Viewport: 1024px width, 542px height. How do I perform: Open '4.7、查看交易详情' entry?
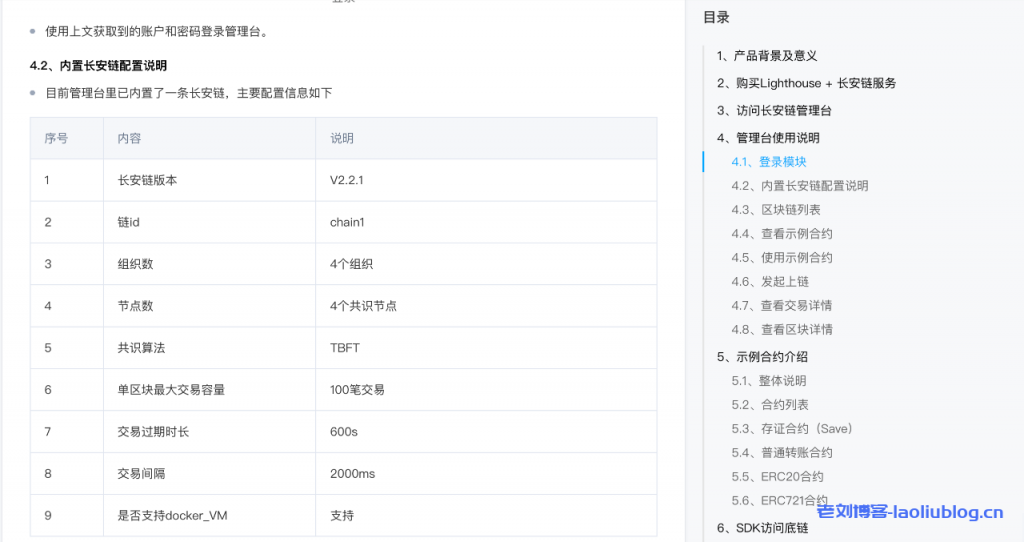pos(781,306)
